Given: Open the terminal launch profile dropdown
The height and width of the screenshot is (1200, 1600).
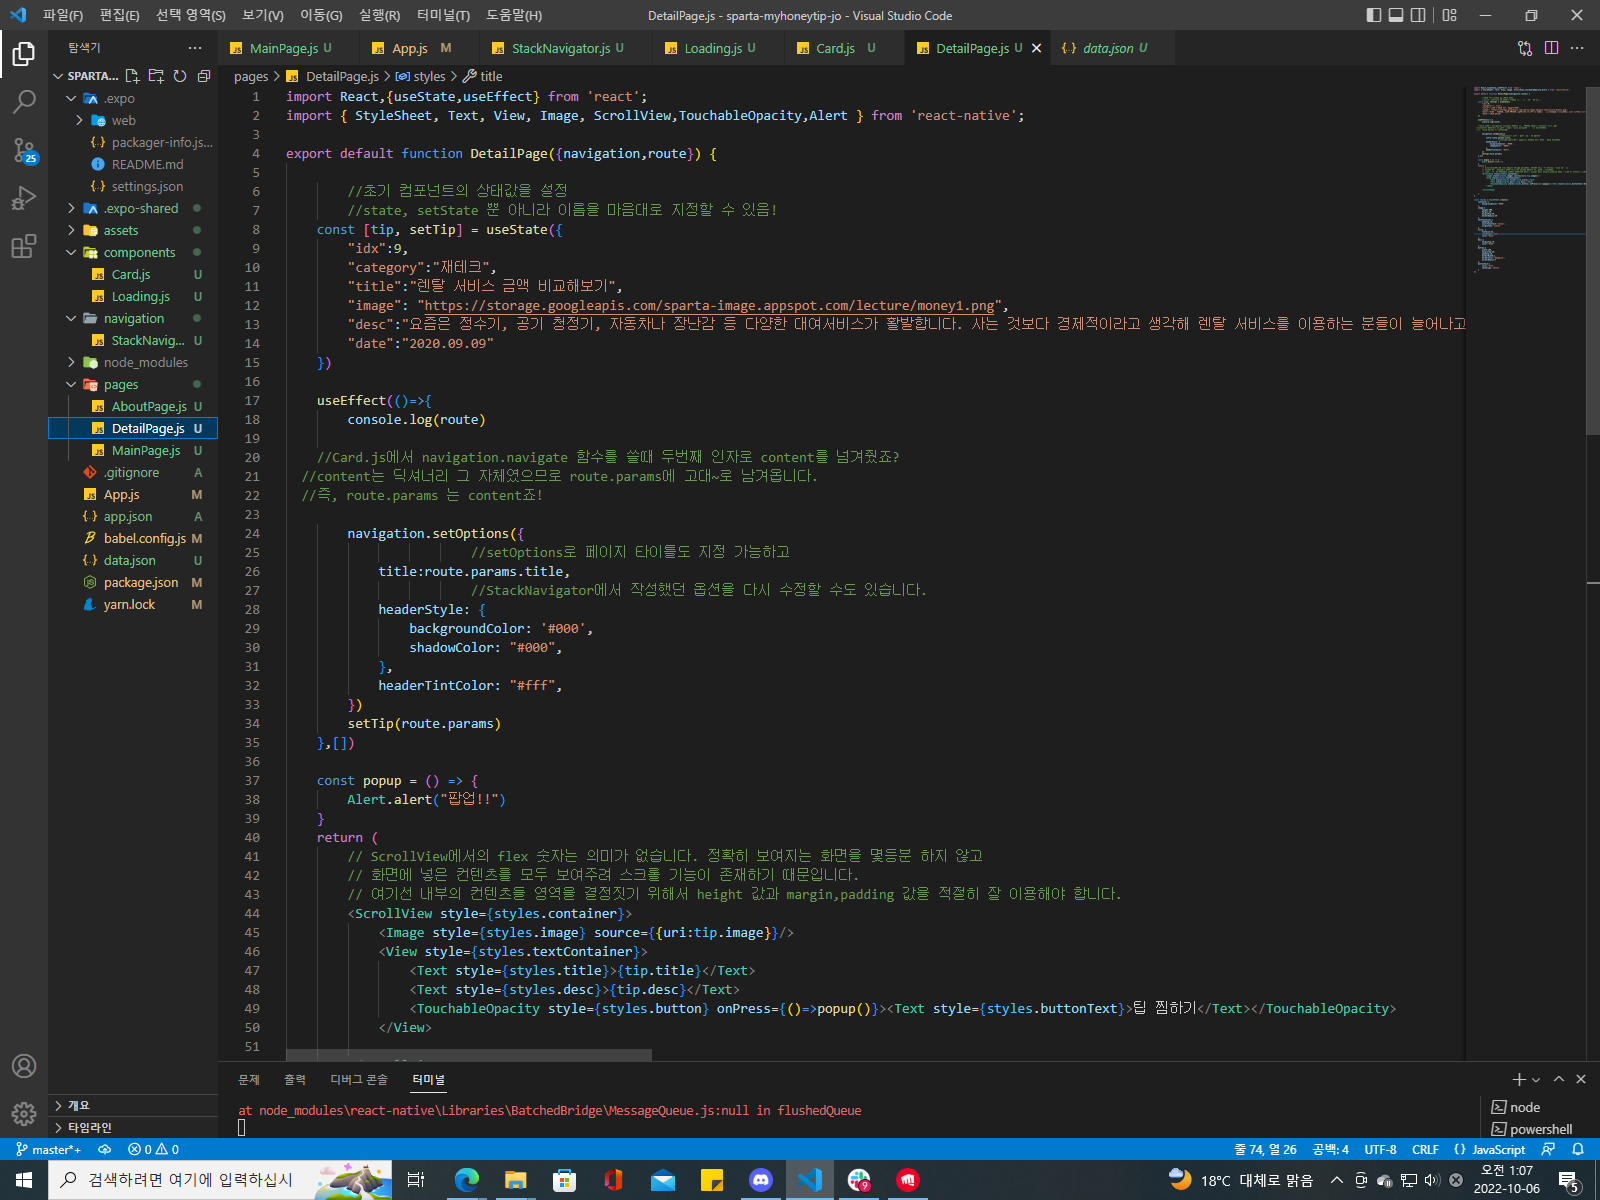Looking at the screenshot, I should click(x=1536, y=1079).
